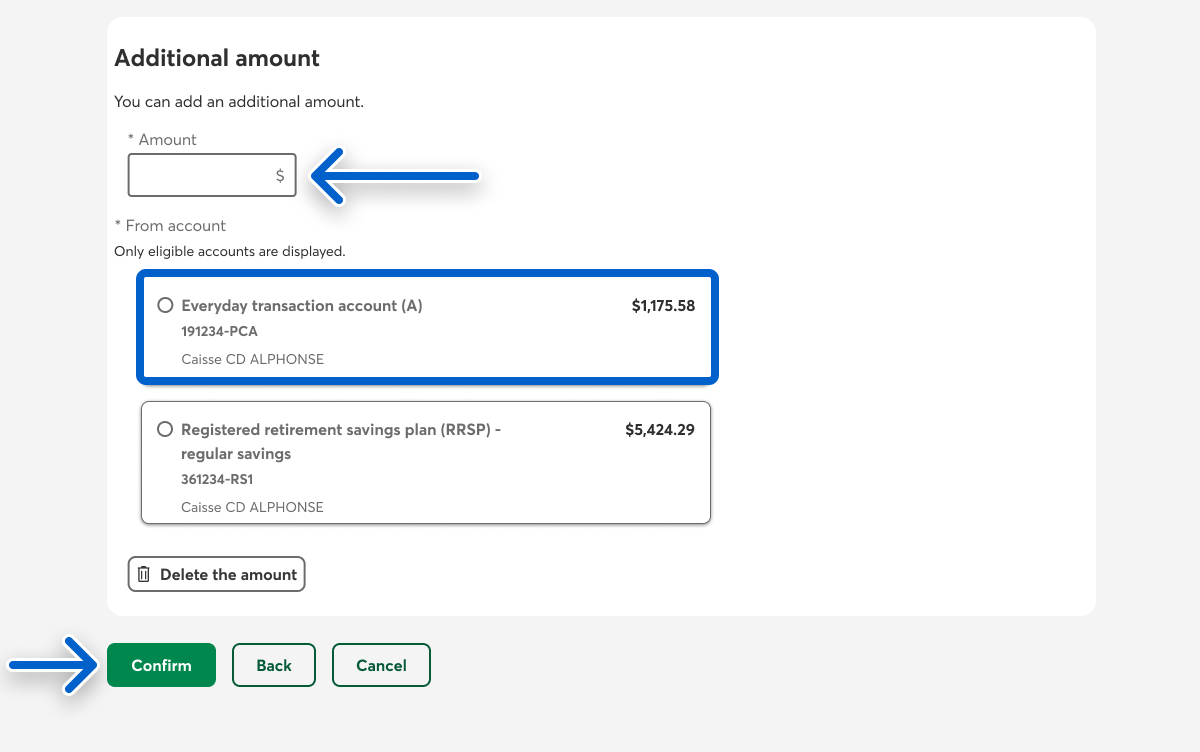Click the Additional amount heading
The width and height of the screenshot is (1200, 752).
pos(217,58)
